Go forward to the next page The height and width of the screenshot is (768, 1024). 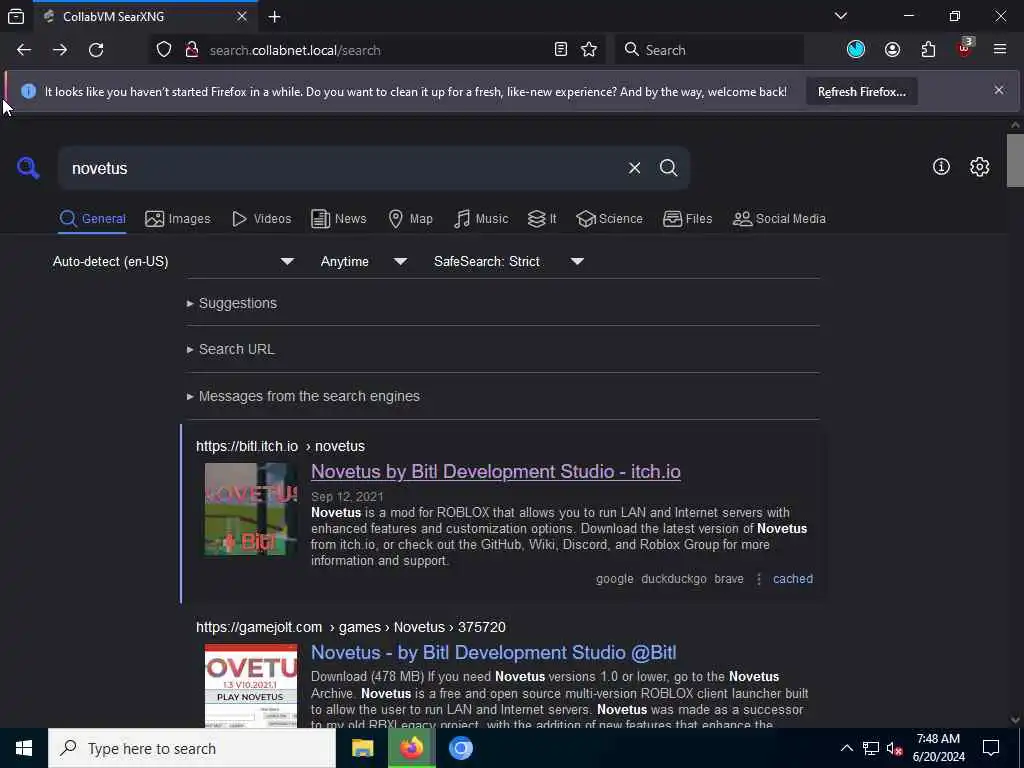click(60, 50)
